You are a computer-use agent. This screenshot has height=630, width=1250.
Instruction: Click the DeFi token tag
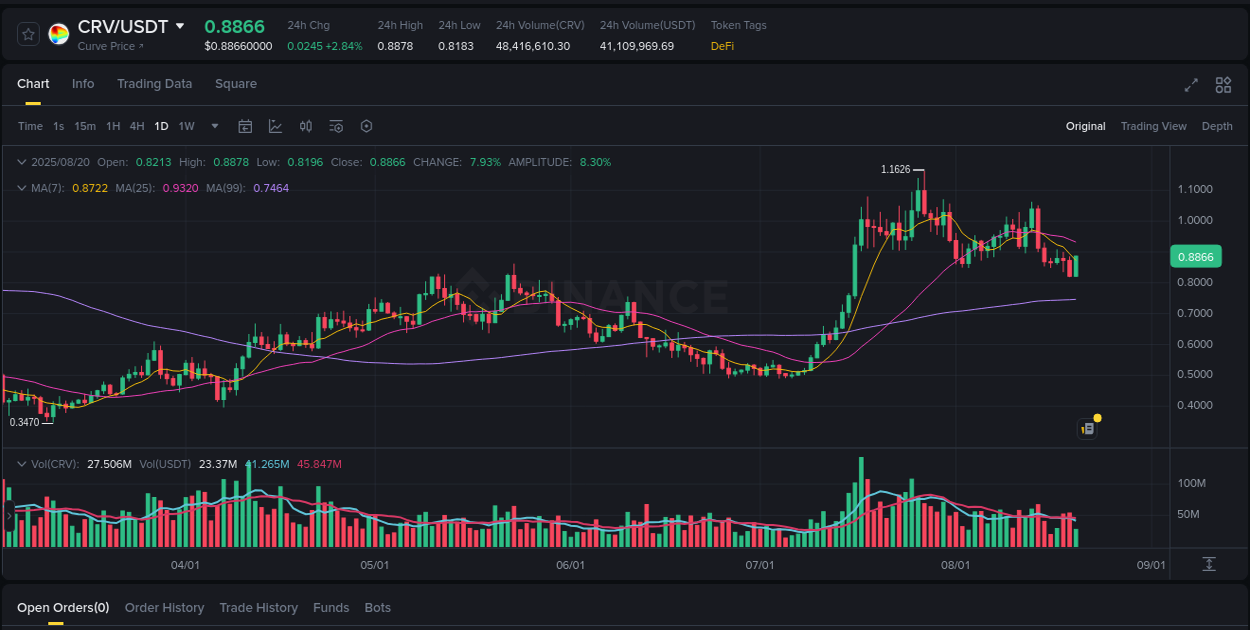[722, 46]
